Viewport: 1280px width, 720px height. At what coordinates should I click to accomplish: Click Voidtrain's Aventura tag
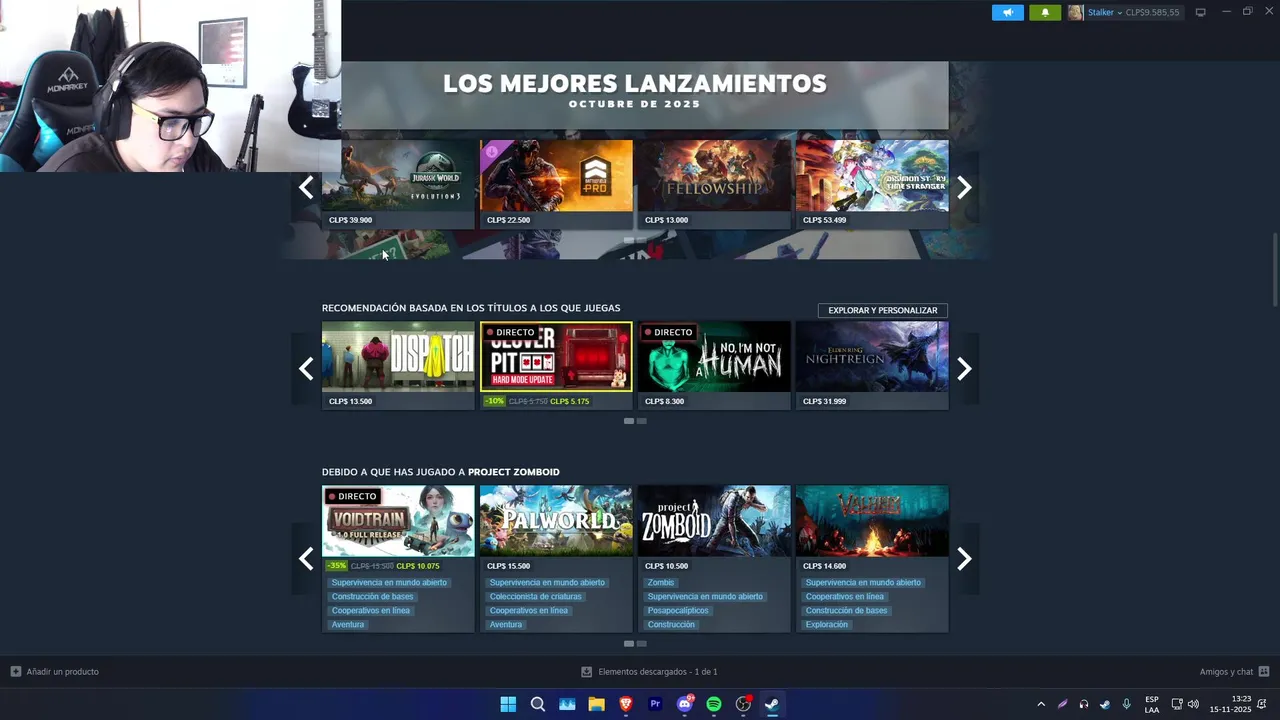348,624
